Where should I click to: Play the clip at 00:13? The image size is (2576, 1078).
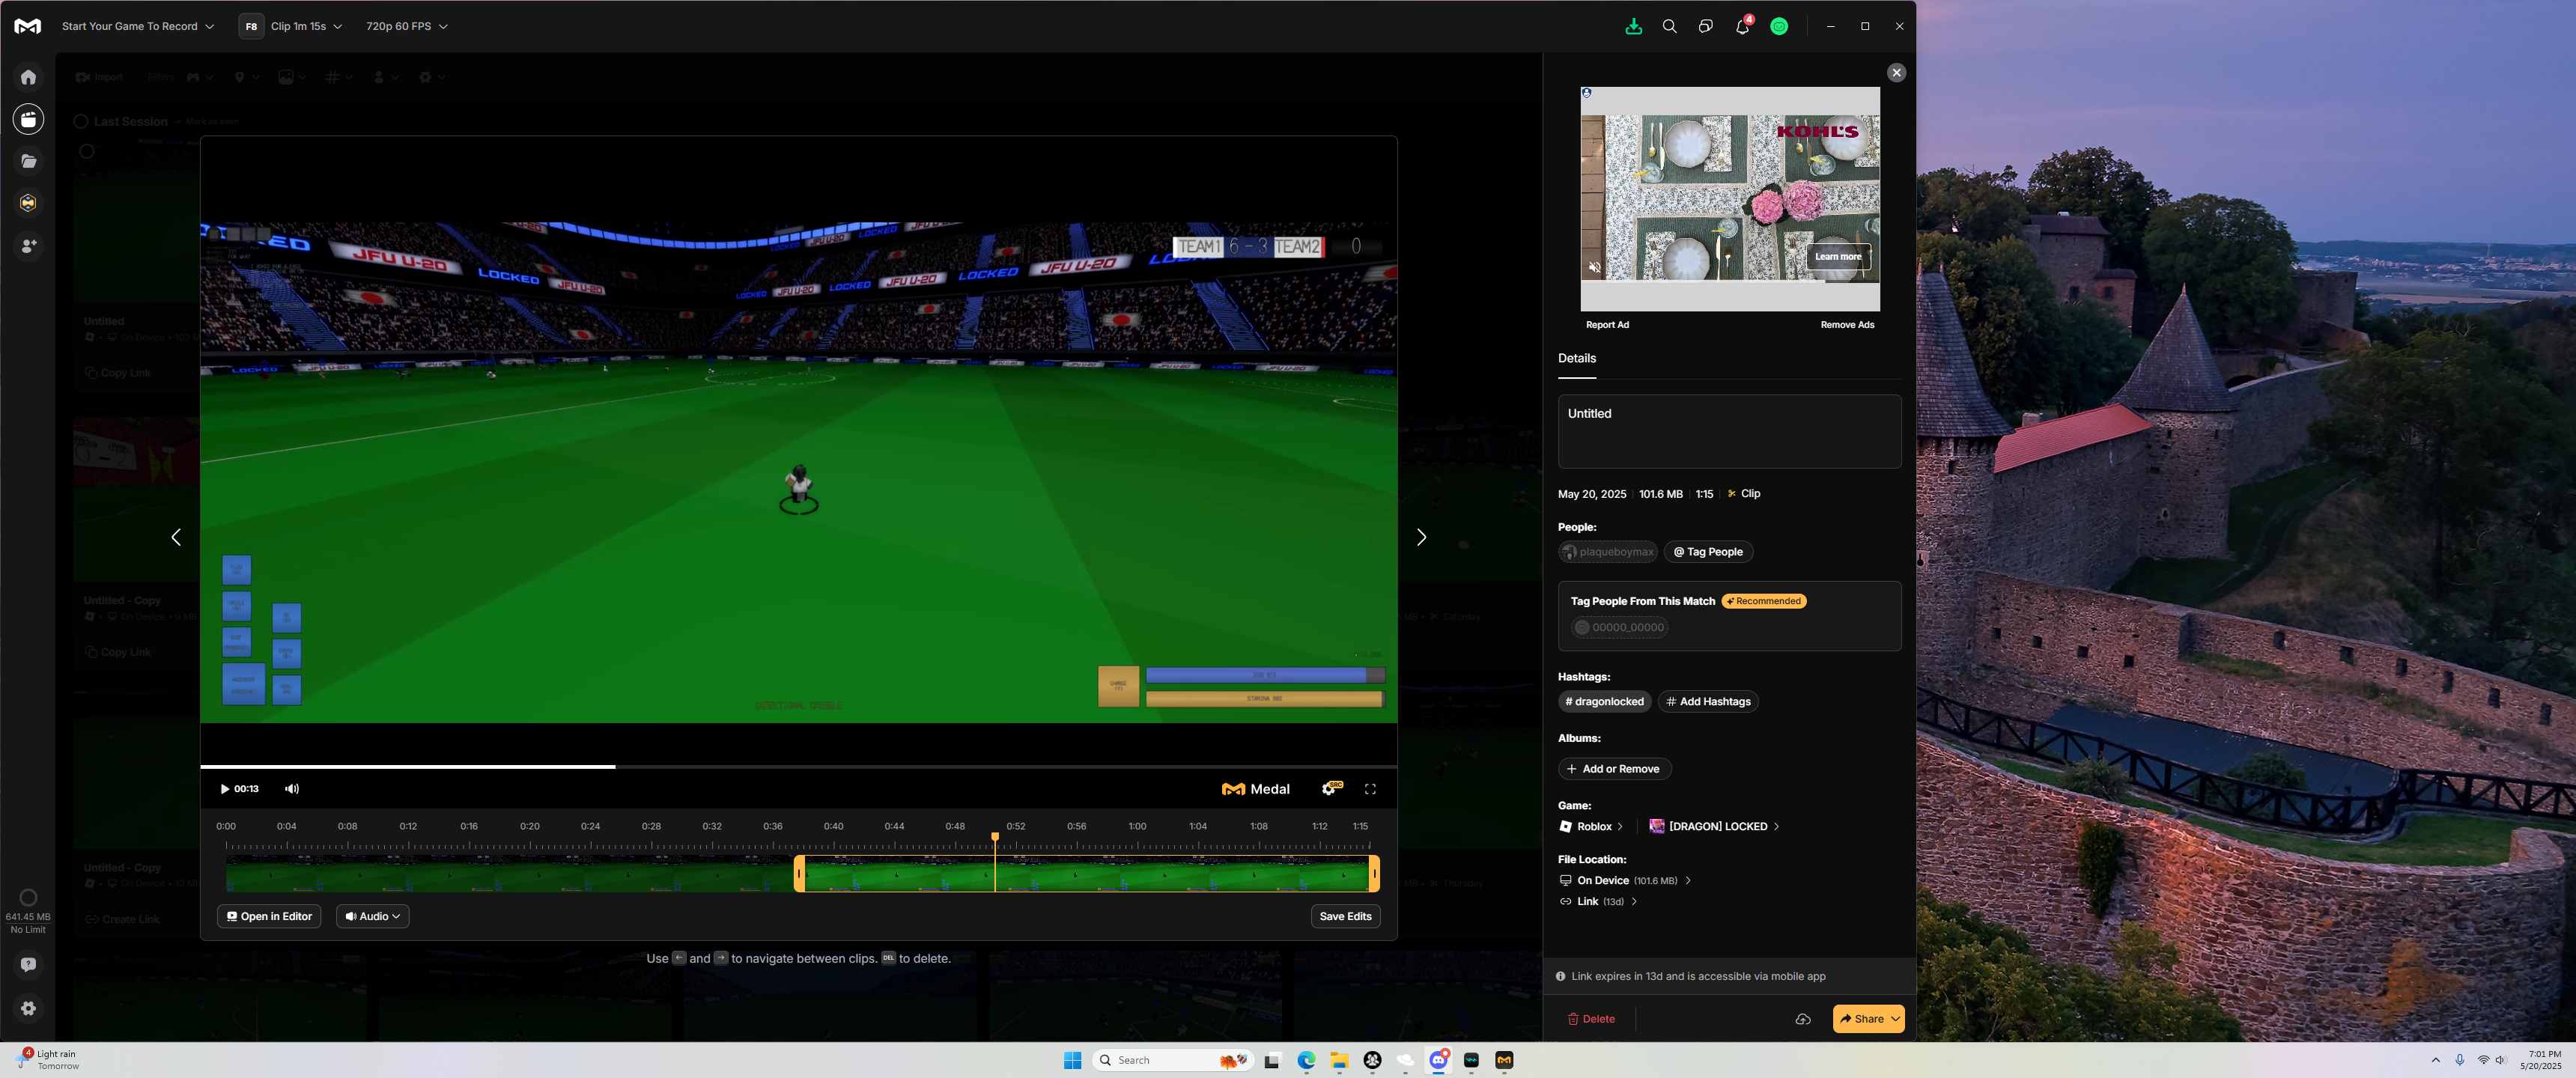225,789
